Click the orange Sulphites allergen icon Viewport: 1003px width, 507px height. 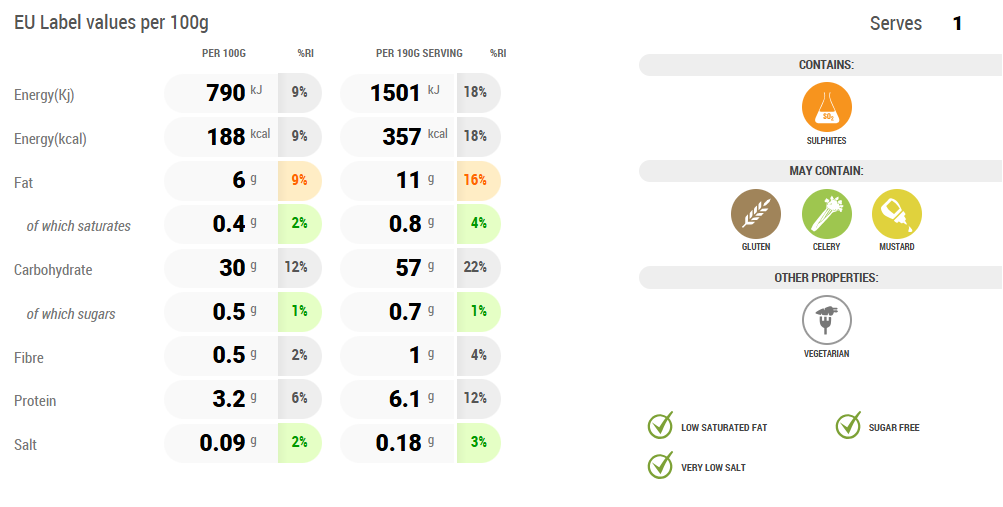(x=826, y=107)
